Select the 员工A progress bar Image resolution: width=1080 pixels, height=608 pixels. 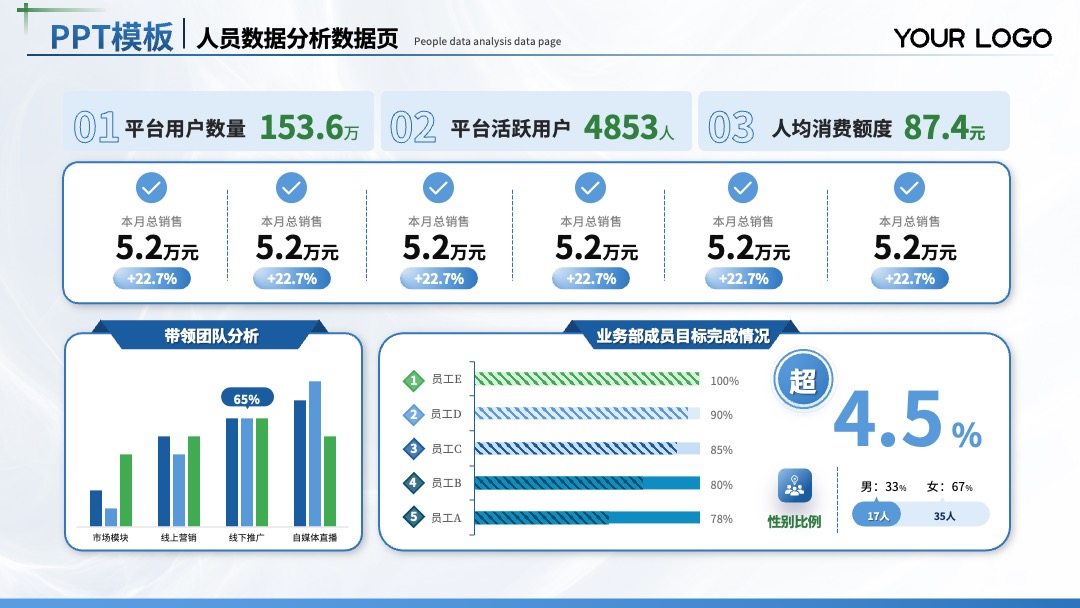pos(588,517)
